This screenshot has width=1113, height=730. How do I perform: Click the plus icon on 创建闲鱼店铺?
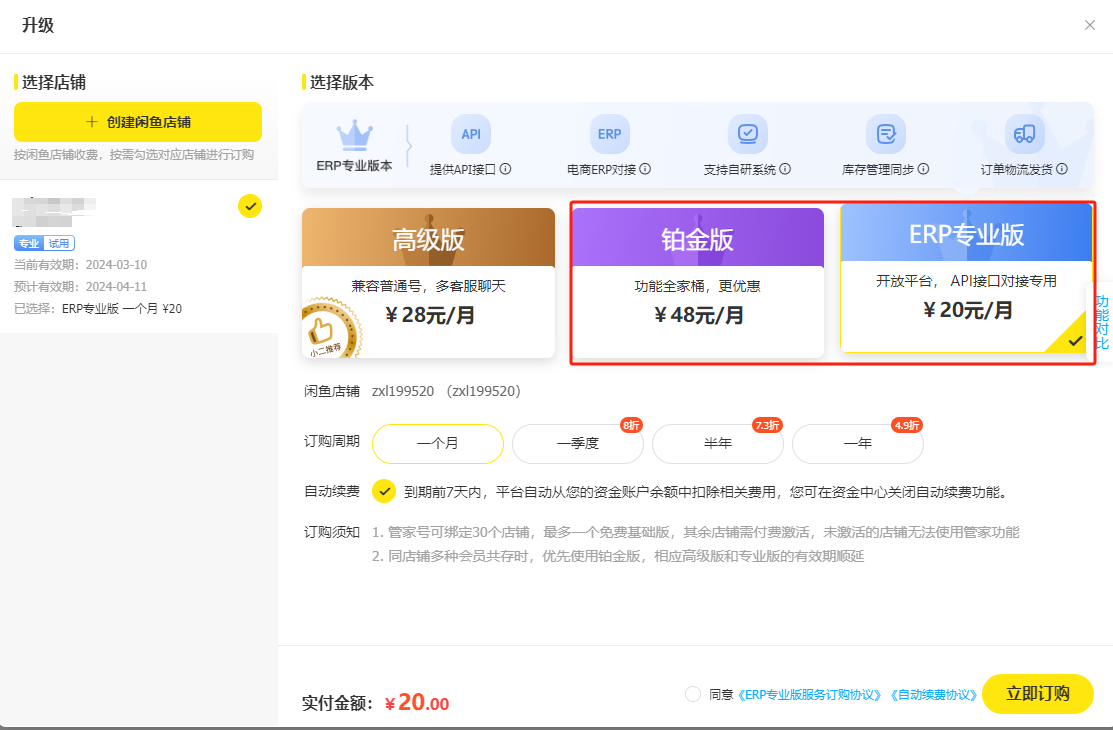click(x=92, y=122)
